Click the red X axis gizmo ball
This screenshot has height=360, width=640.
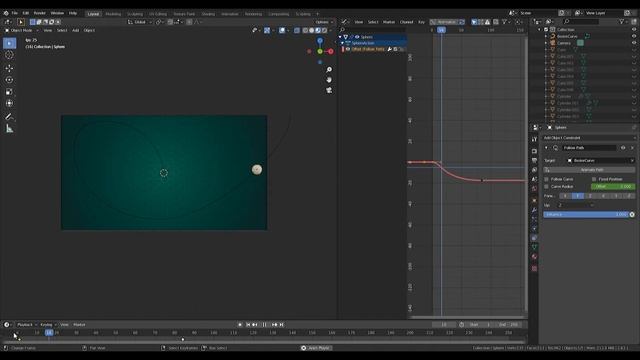(331, 51)
